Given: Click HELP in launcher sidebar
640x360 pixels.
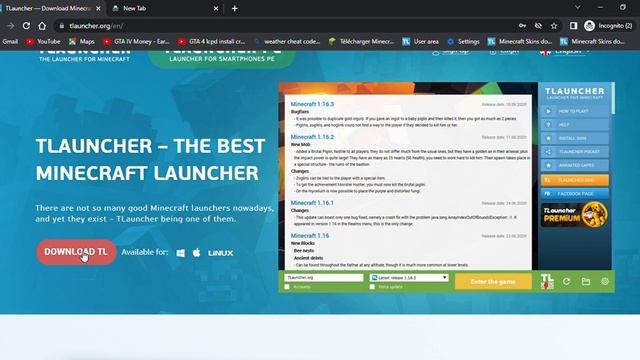Looking at the screenshot, I should tap(575, 124).
